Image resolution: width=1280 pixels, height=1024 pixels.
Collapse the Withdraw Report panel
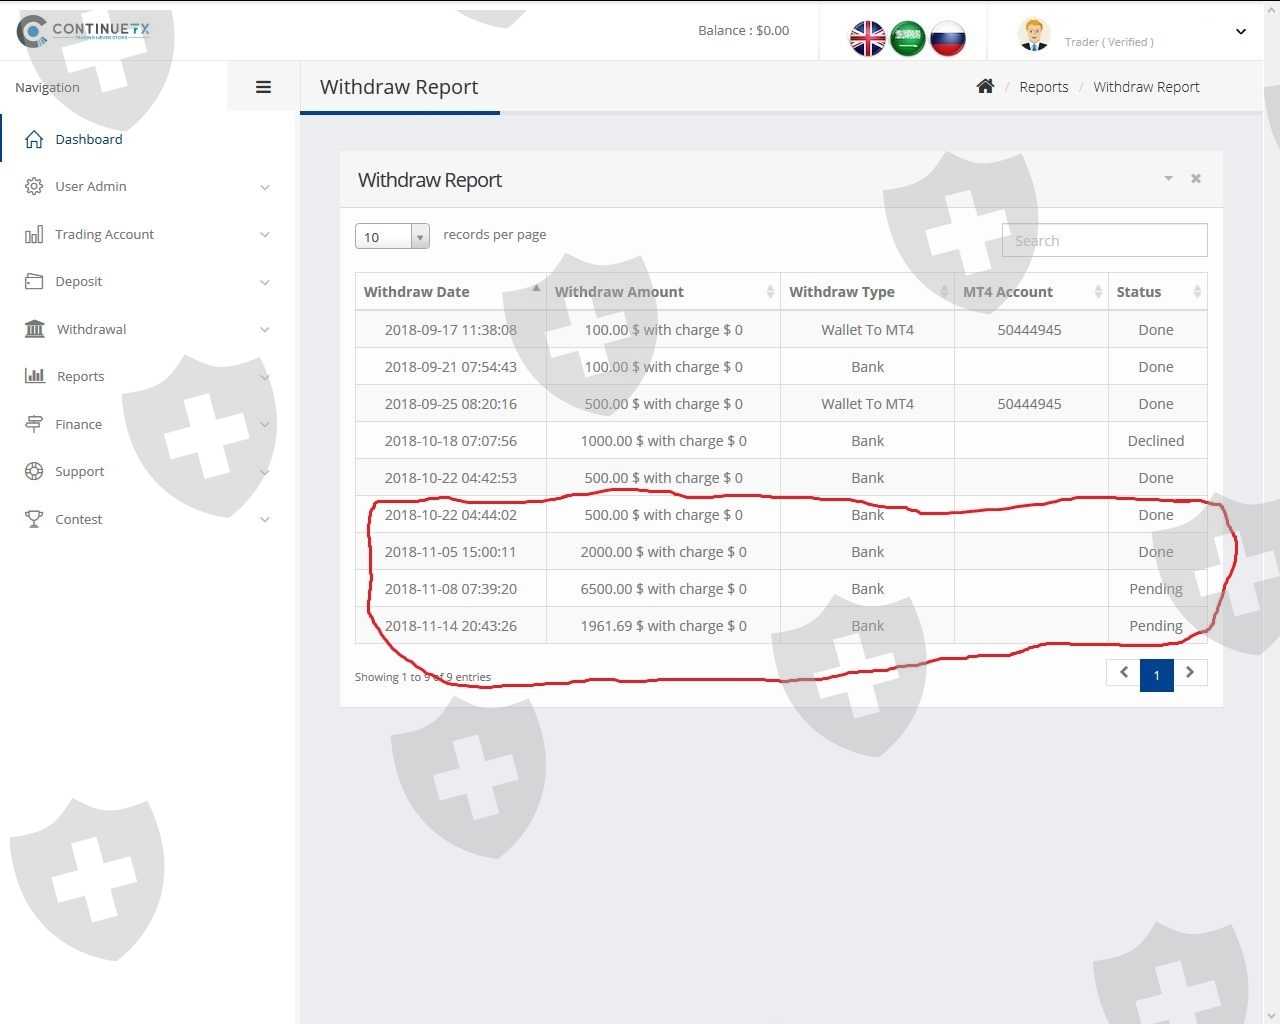[1168, 178]
